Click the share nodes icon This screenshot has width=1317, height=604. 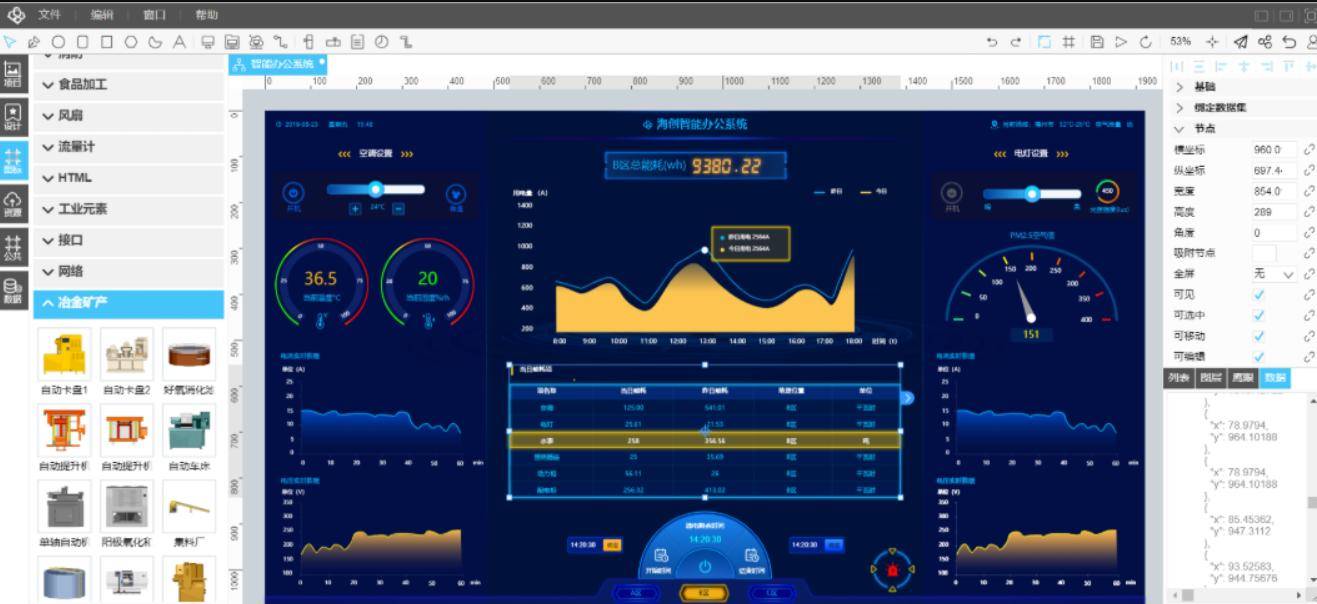click(1265, 42)
